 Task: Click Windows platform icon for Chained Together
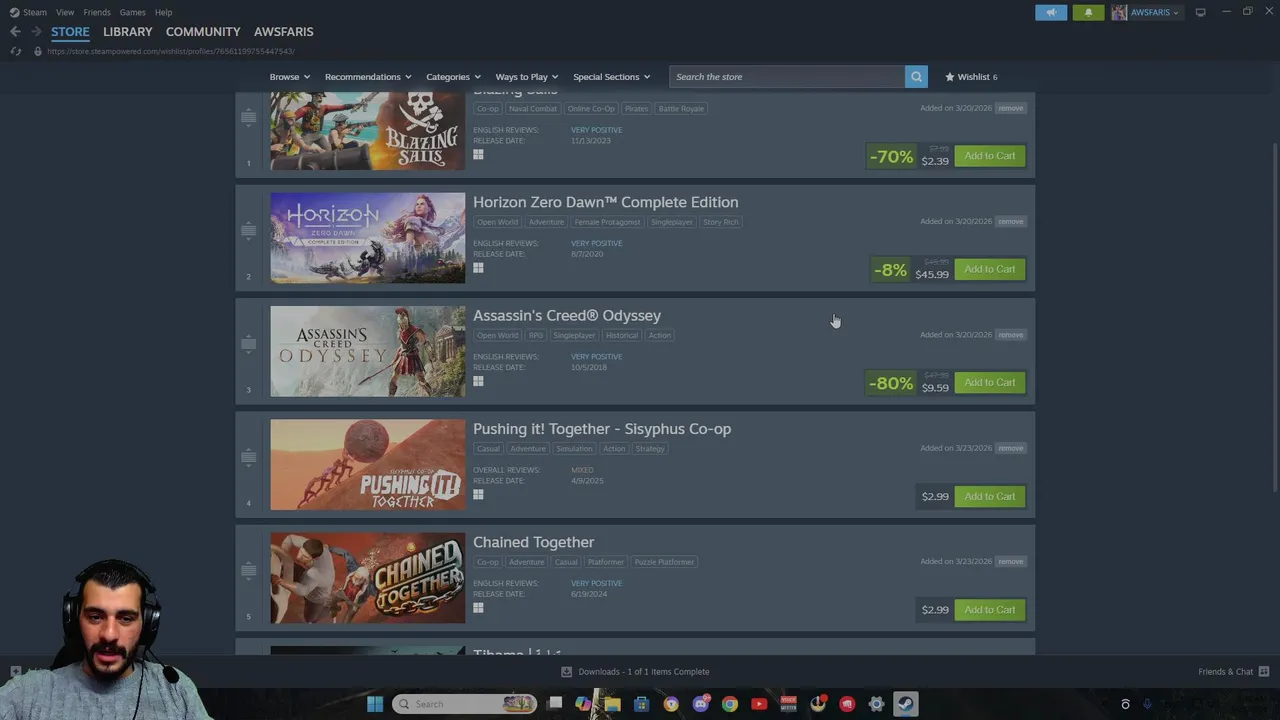pyautogui.click(x=478, y=608)
